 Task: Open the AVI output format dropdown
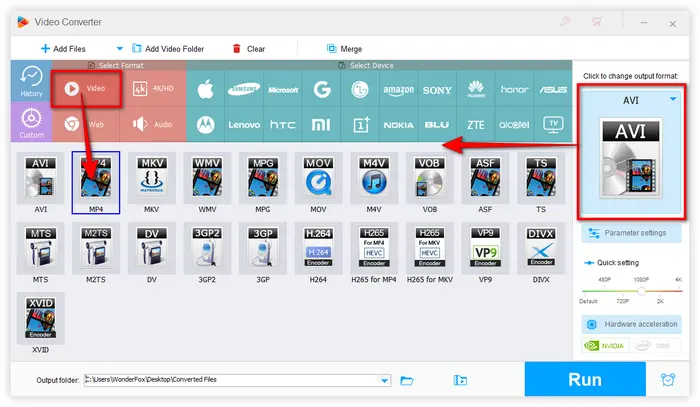click(673, 99)
